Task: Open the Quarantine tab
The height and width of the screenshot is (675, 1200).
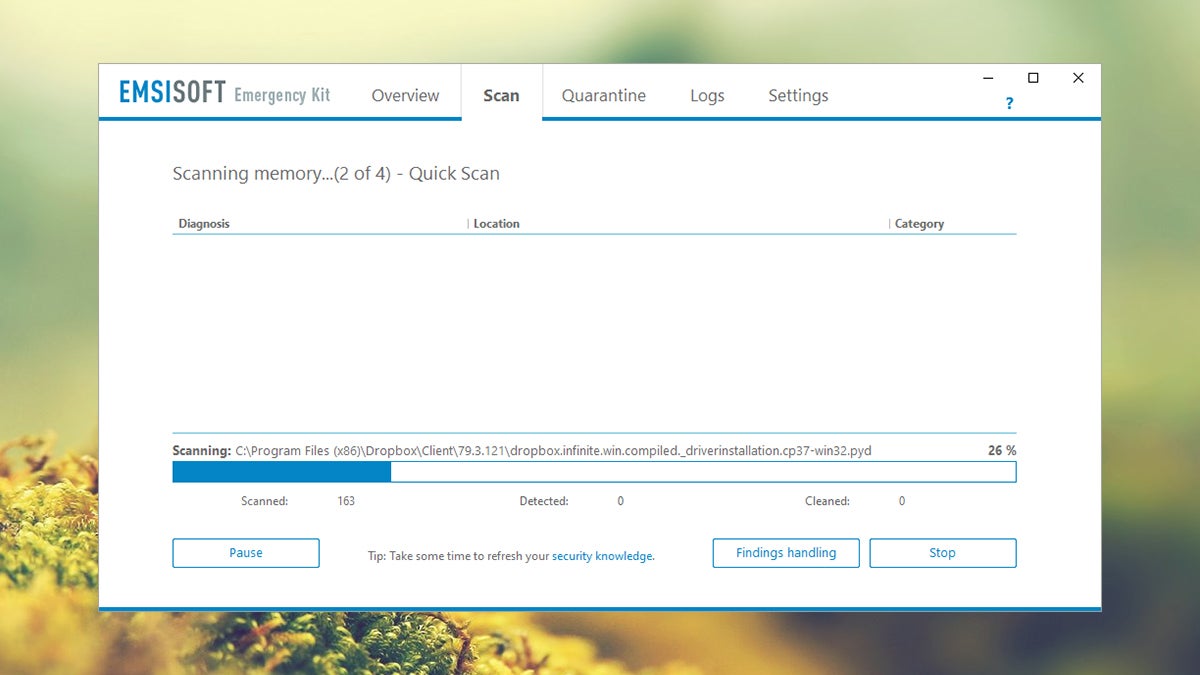Action: pyautogui.click(x=603, y=96)
